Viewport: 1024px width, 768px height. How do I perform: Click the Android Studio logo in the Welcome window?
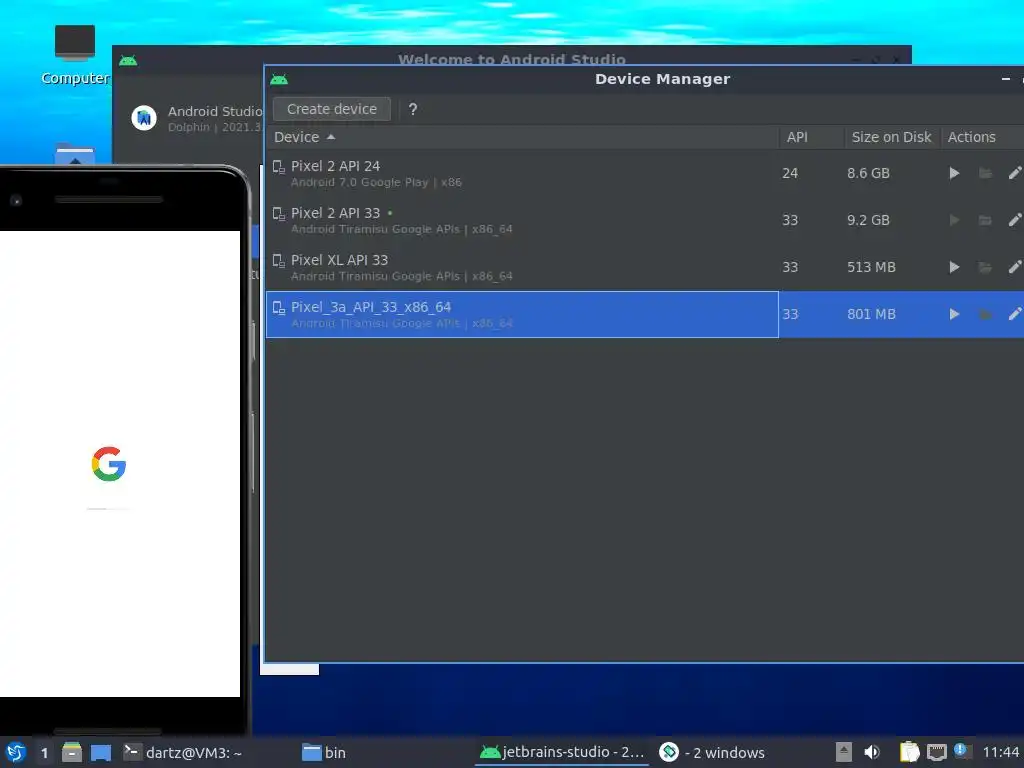coord(144,118)
